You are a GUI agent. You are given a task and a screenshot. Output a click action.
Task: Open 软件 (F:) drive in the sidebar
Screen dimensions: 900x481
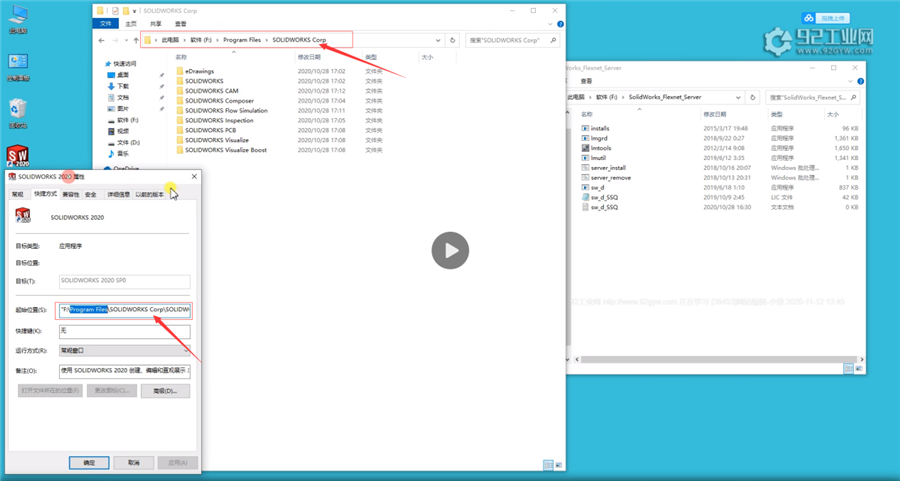click(x=127, y=120)
